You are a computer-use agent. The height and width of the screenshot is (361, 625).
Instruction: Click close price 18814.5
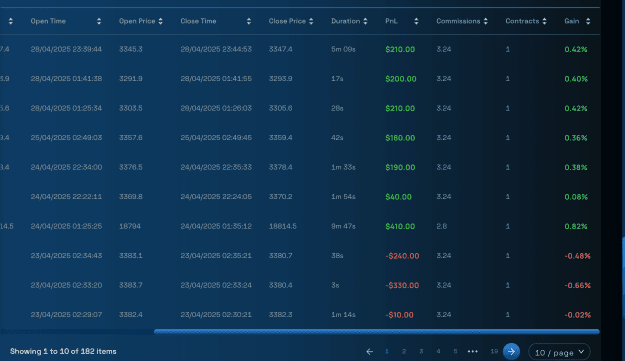pyautogui.click(x=283, y=226)
